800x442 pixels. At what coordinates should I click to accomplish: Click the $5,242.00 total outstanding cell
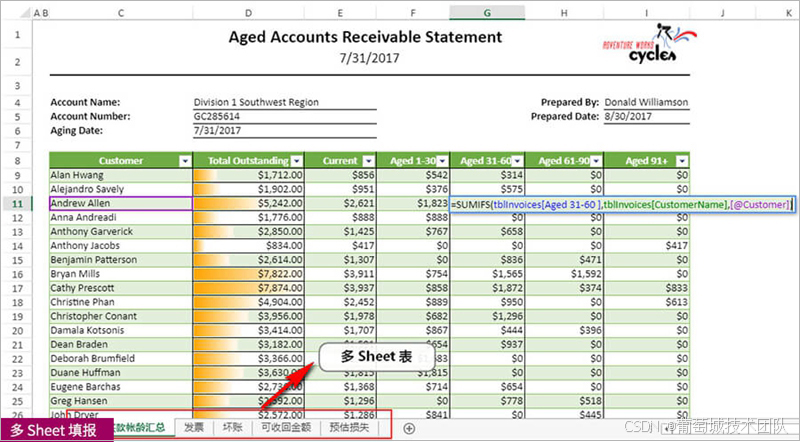pyautogui.click(x=248, y=204)
